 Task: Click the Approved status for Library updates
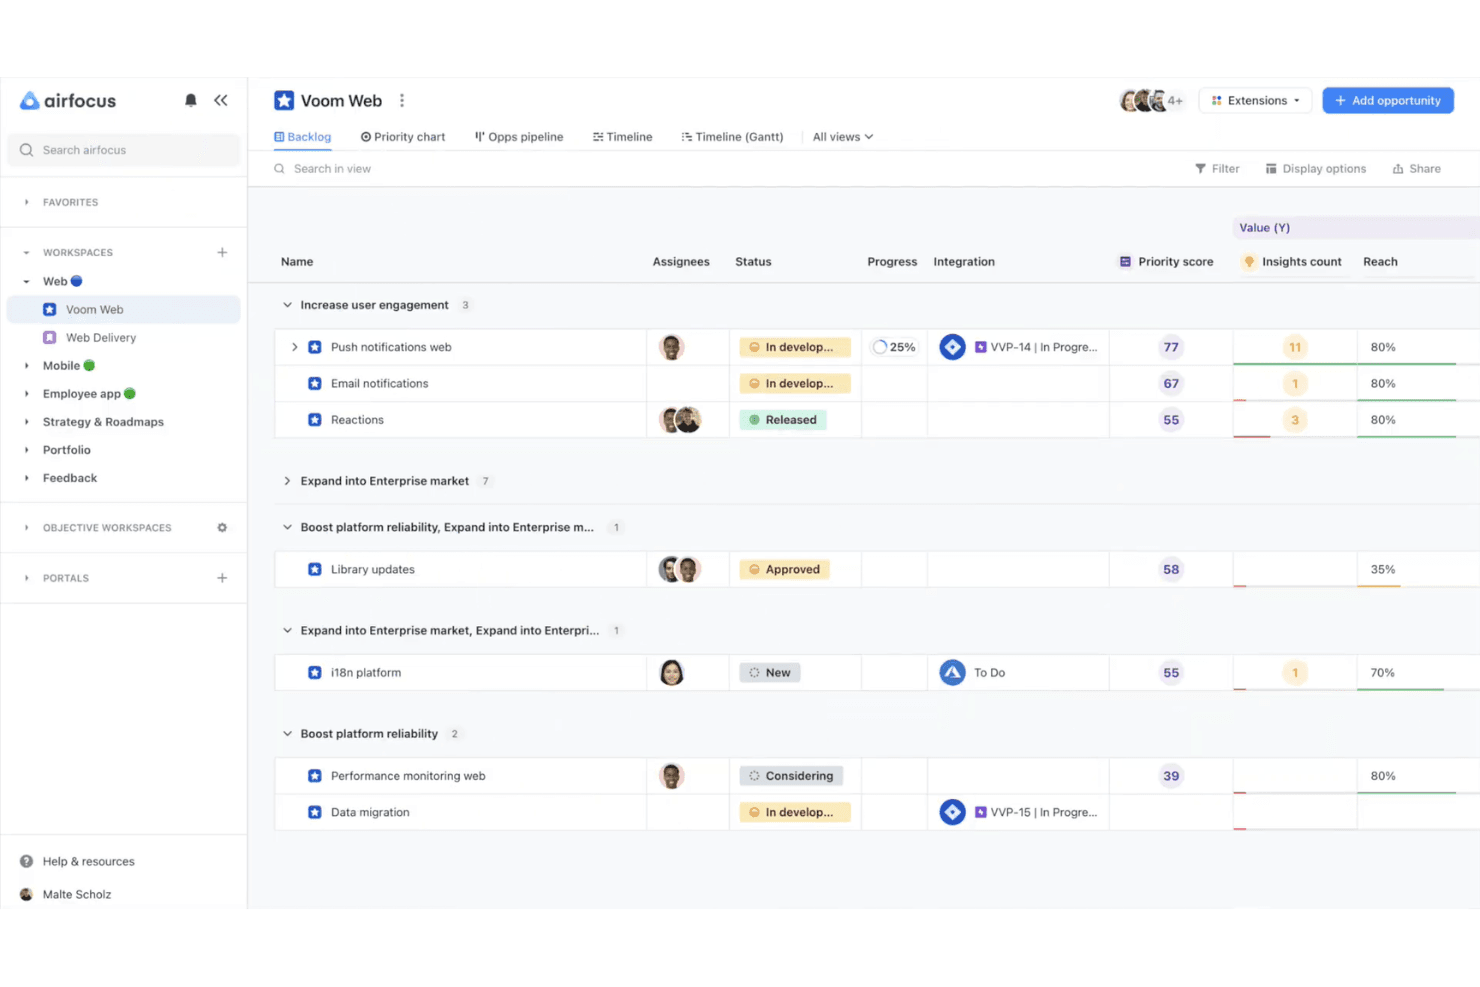tap(784, 570)
